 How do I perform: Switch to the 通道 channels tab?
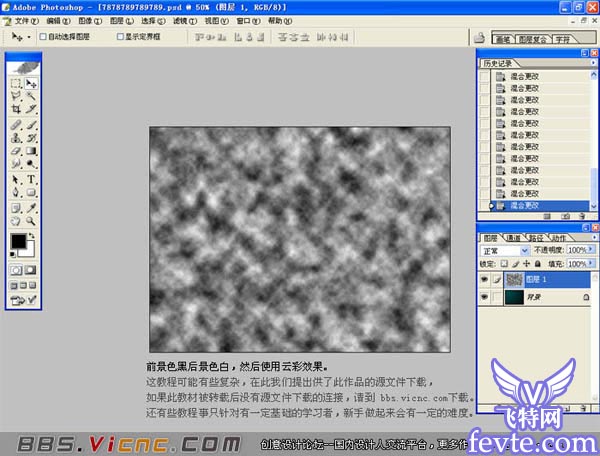(x=514, y=238)
